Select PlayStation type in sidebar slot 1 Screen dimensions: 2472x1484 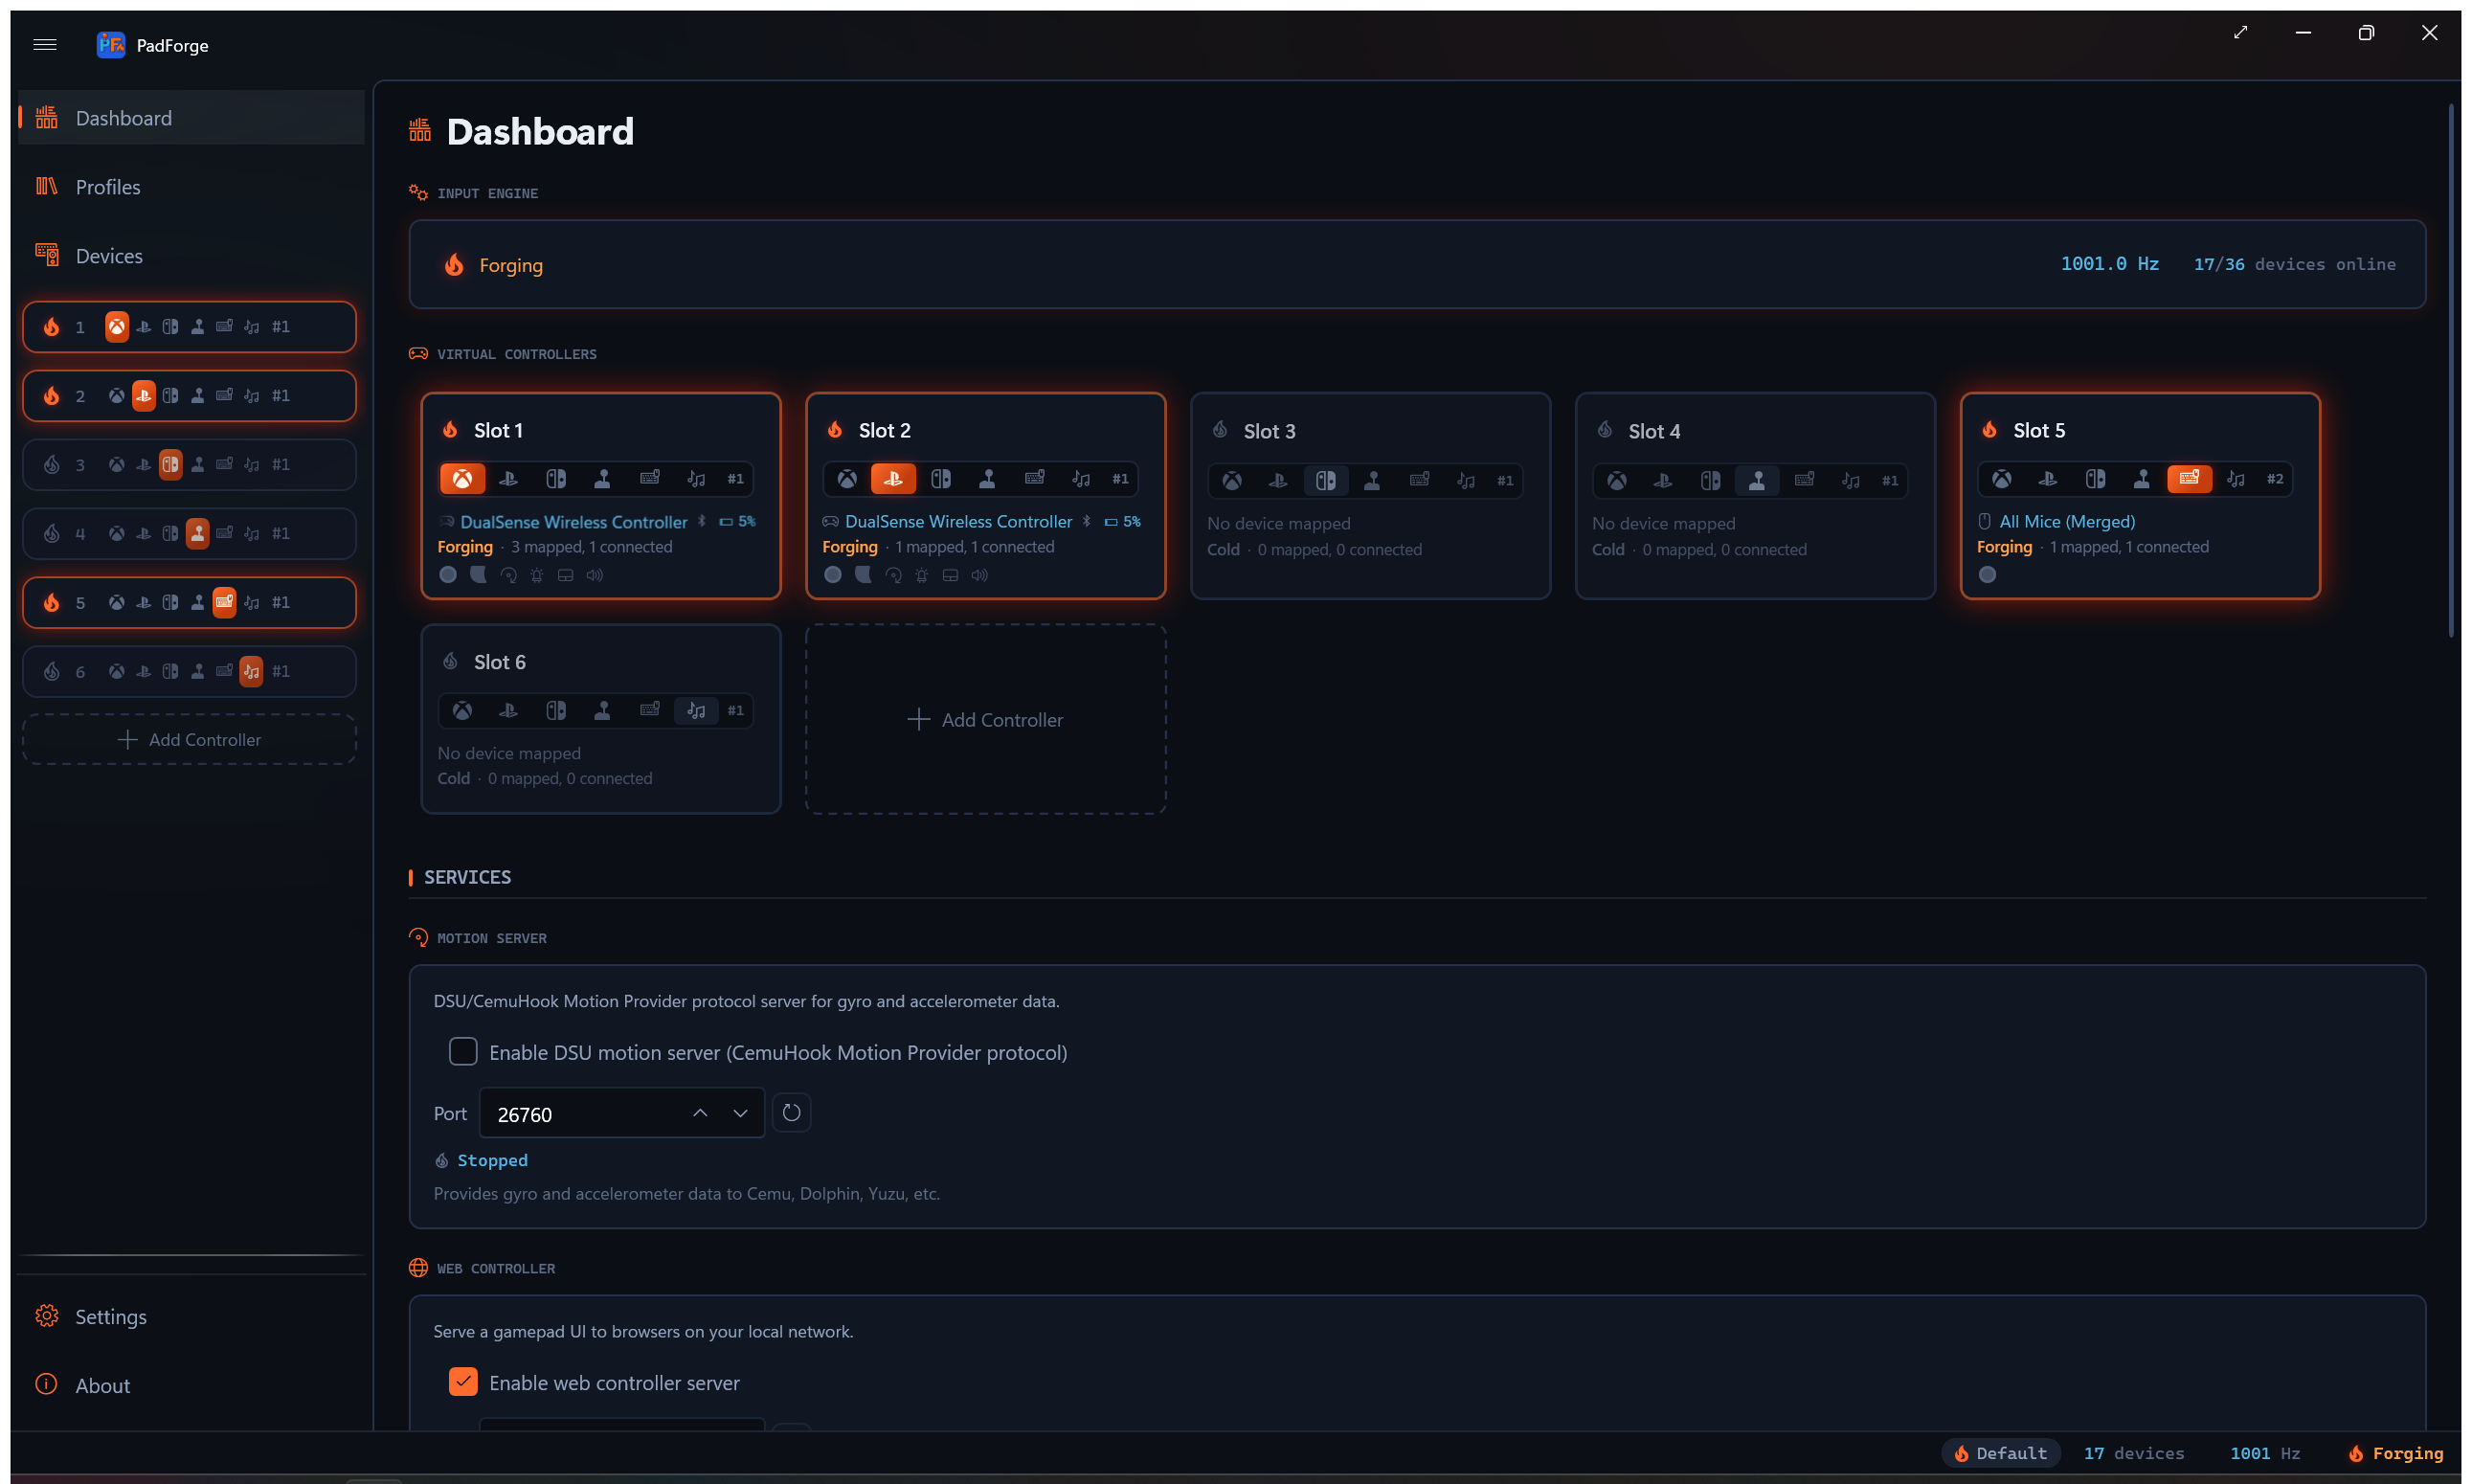point(144,327)
